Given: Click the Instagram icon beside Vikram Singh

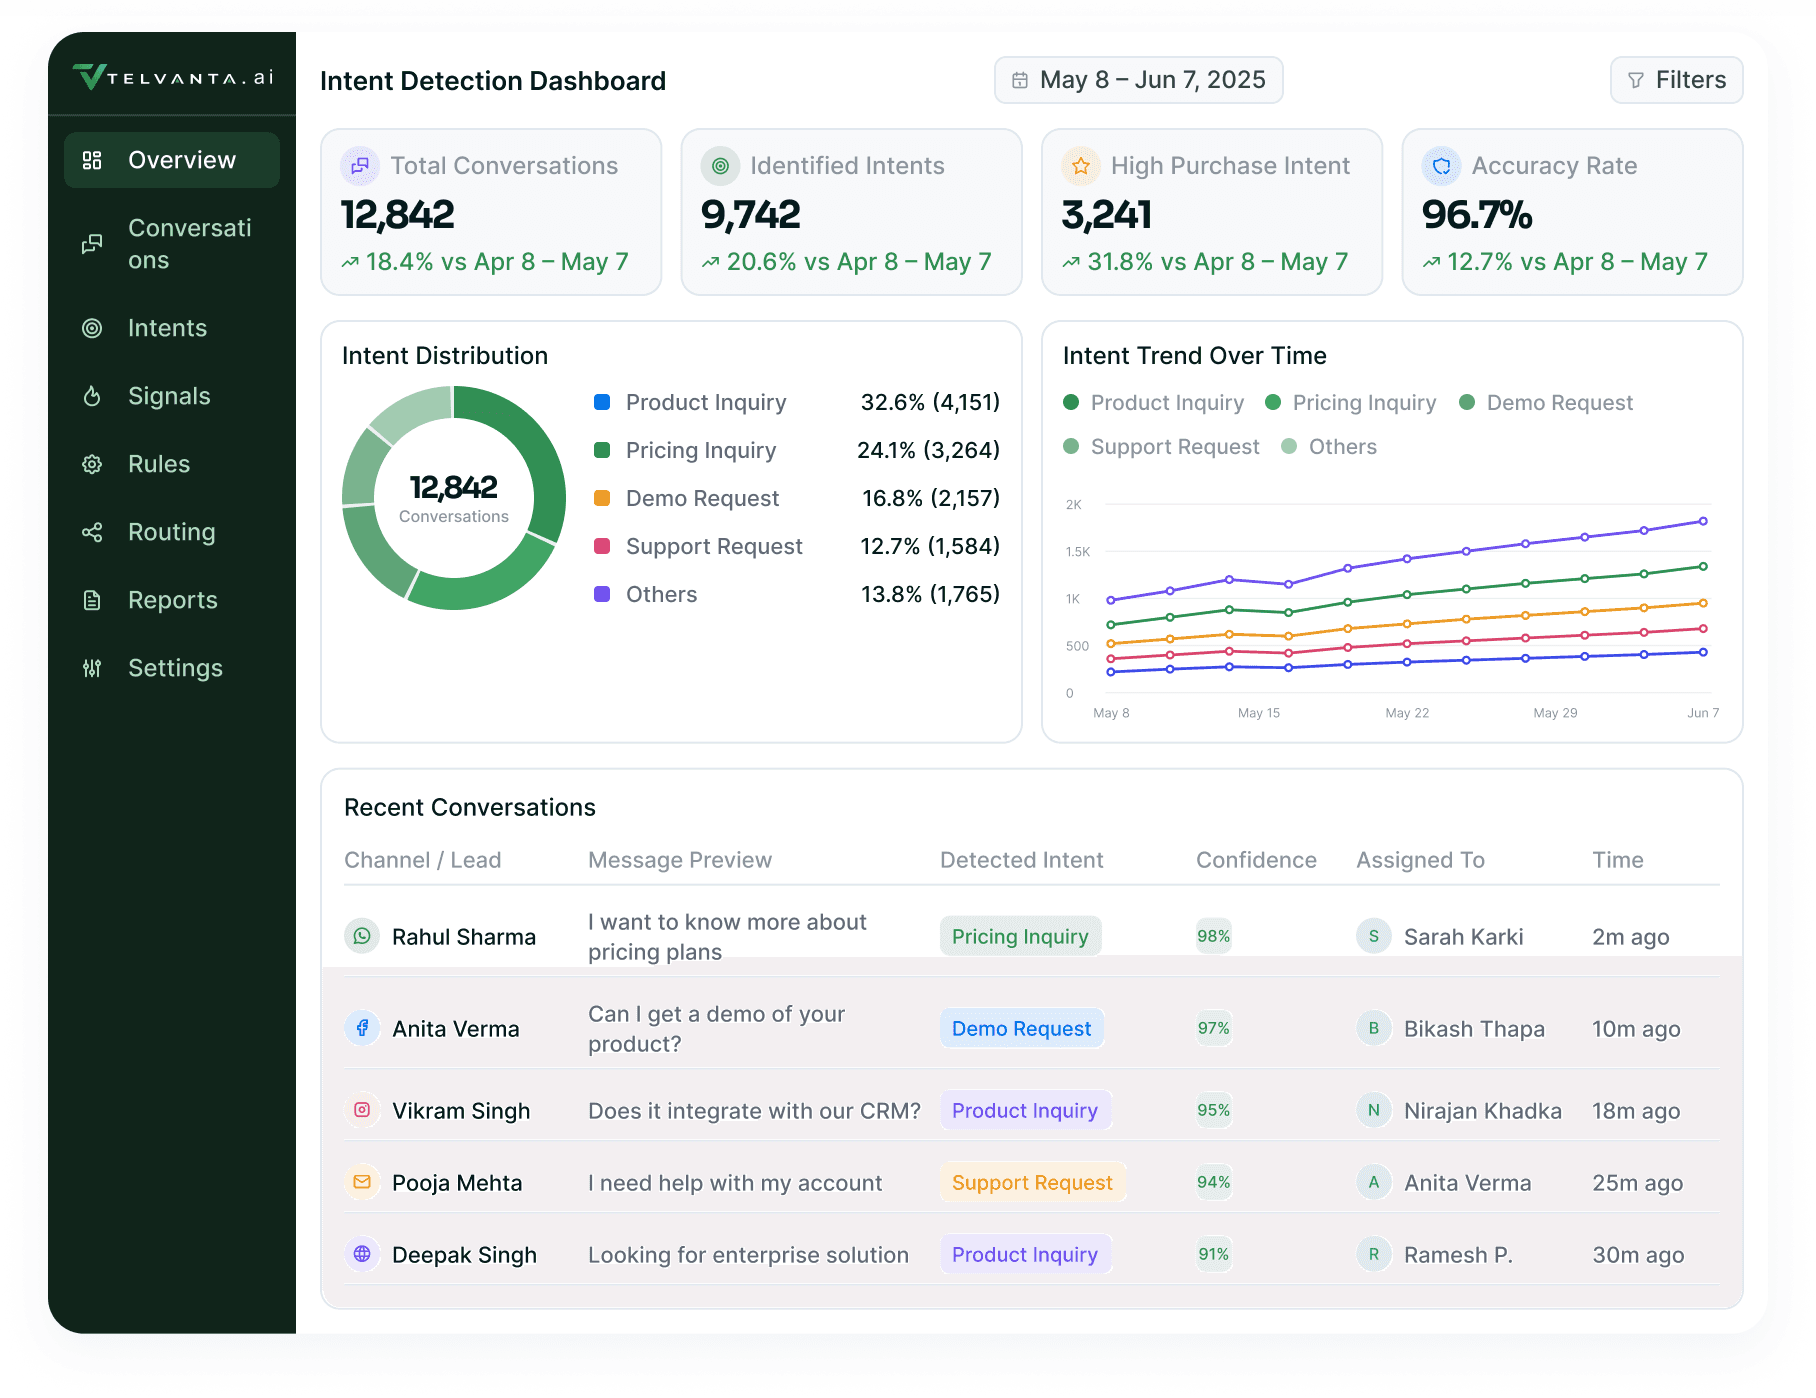Looking at the screenshot, I should (362, 1110).
